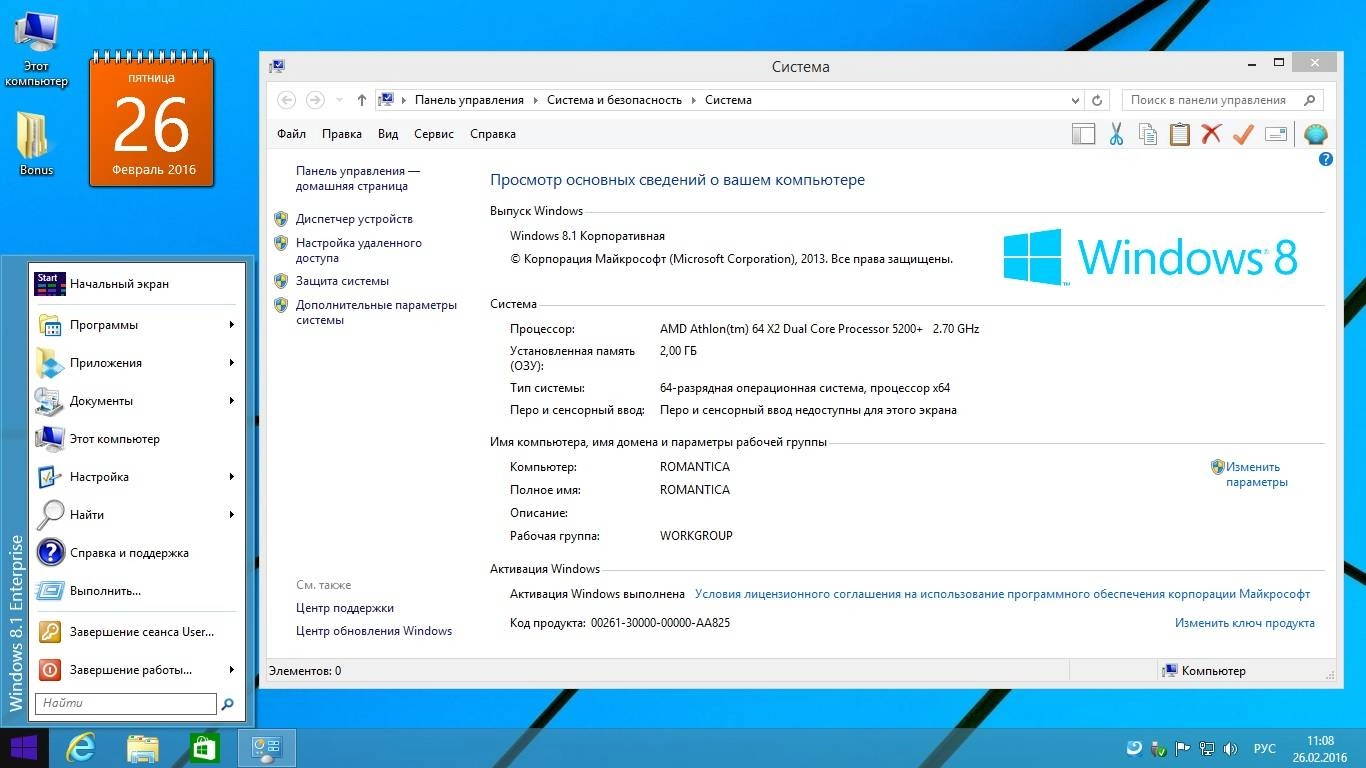Open the recent locations dropdown arrow

pyautogui.click(x=339, y=100)
